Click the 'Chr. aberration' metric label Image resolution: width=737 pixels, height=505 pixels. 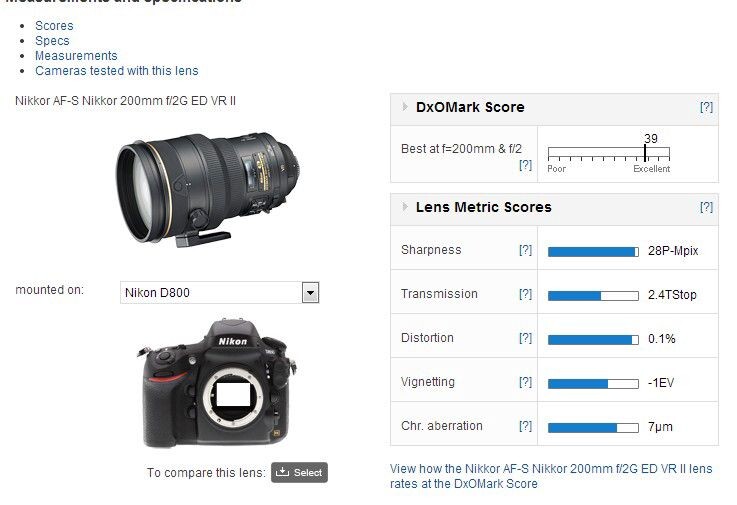tap(442, 426)
